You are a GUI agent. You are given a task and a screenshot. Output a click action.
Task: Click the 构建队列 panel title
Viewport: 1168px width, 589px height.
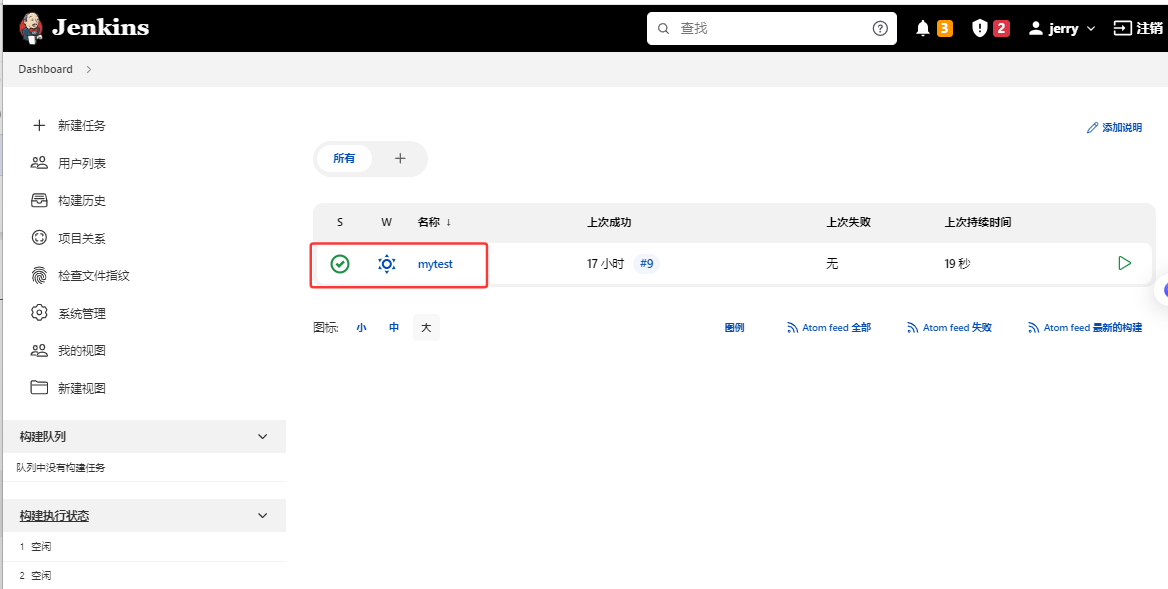[42, 436]
